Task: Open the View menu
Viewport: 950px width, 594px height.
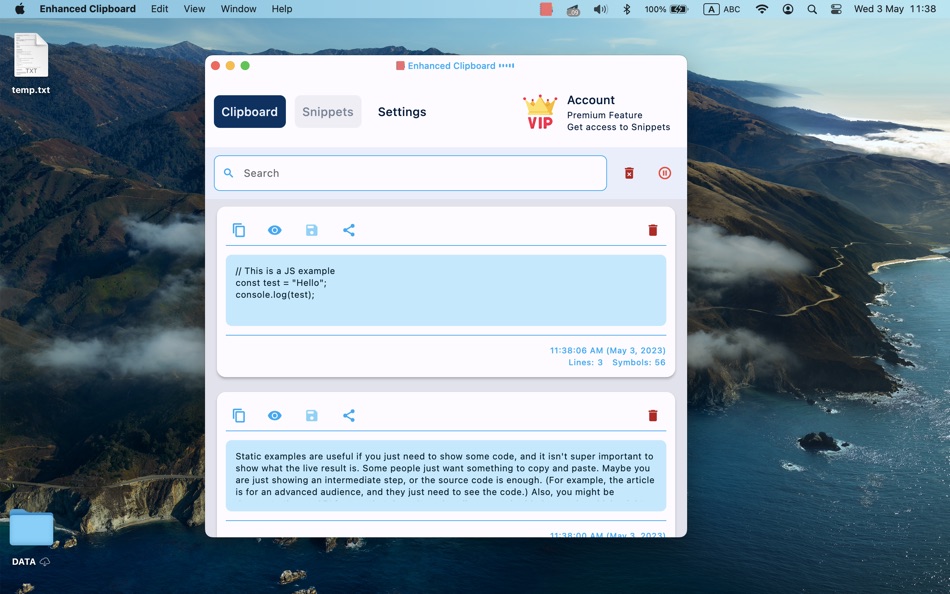Action: pos(194,9)
